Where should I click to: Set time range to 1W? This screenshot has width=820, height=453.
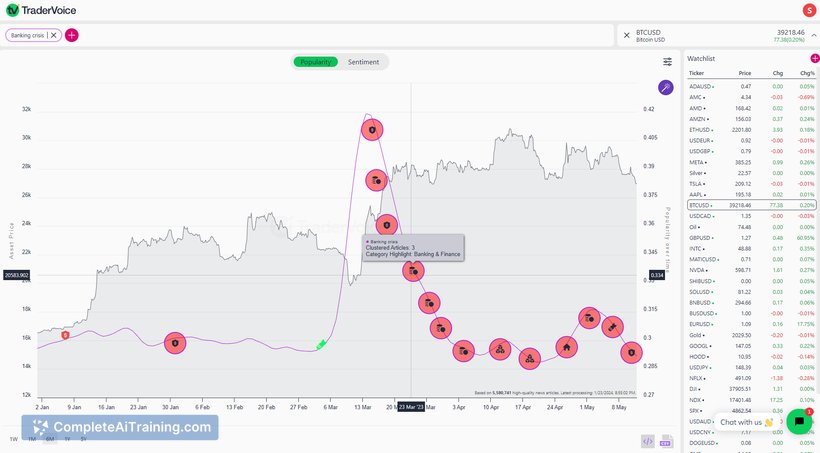pos(14,439)
